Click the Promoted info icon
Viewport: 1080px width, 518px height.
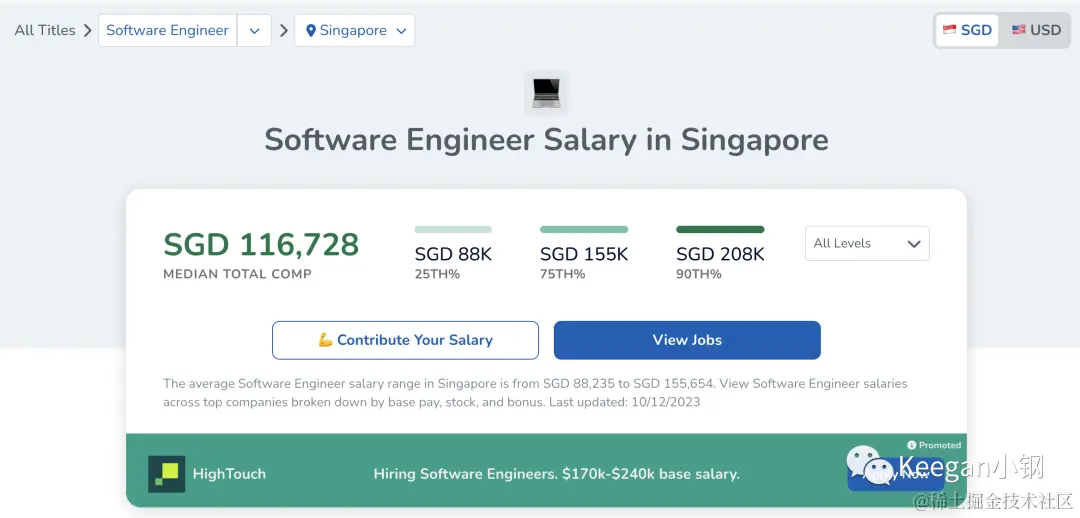911,445
